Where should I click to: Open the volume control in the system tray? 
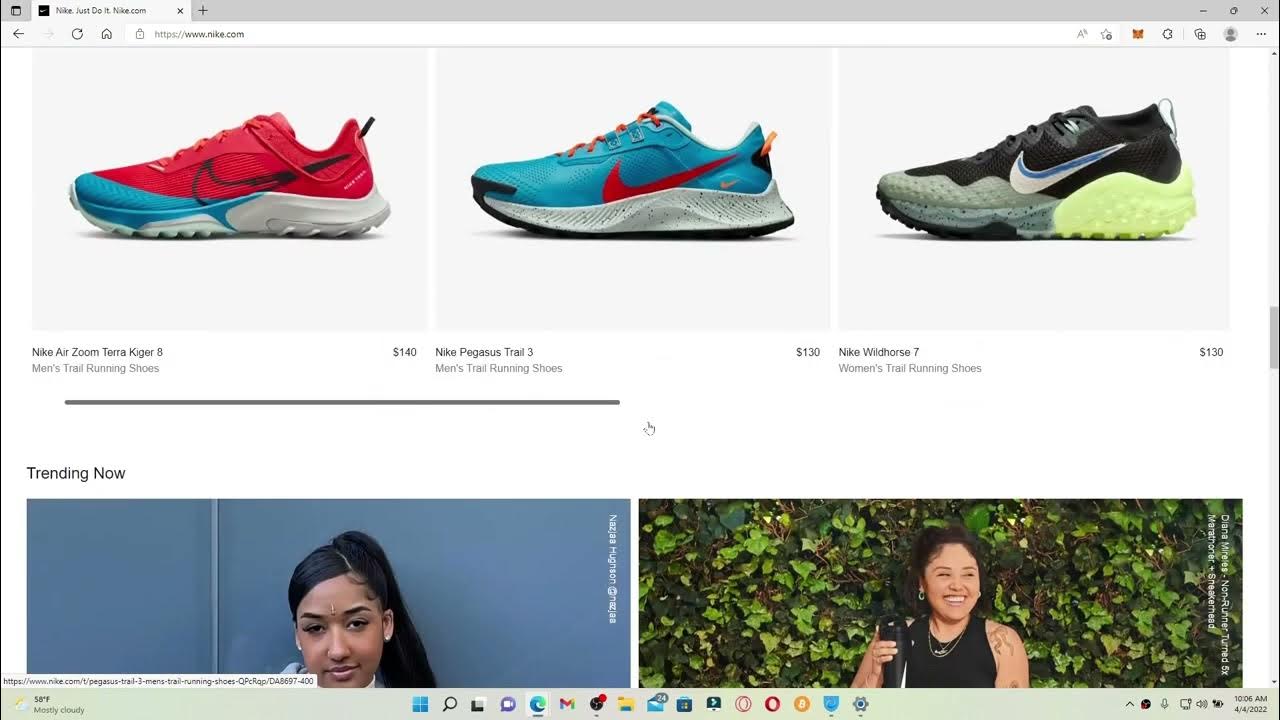click(x=1202, y=704)
